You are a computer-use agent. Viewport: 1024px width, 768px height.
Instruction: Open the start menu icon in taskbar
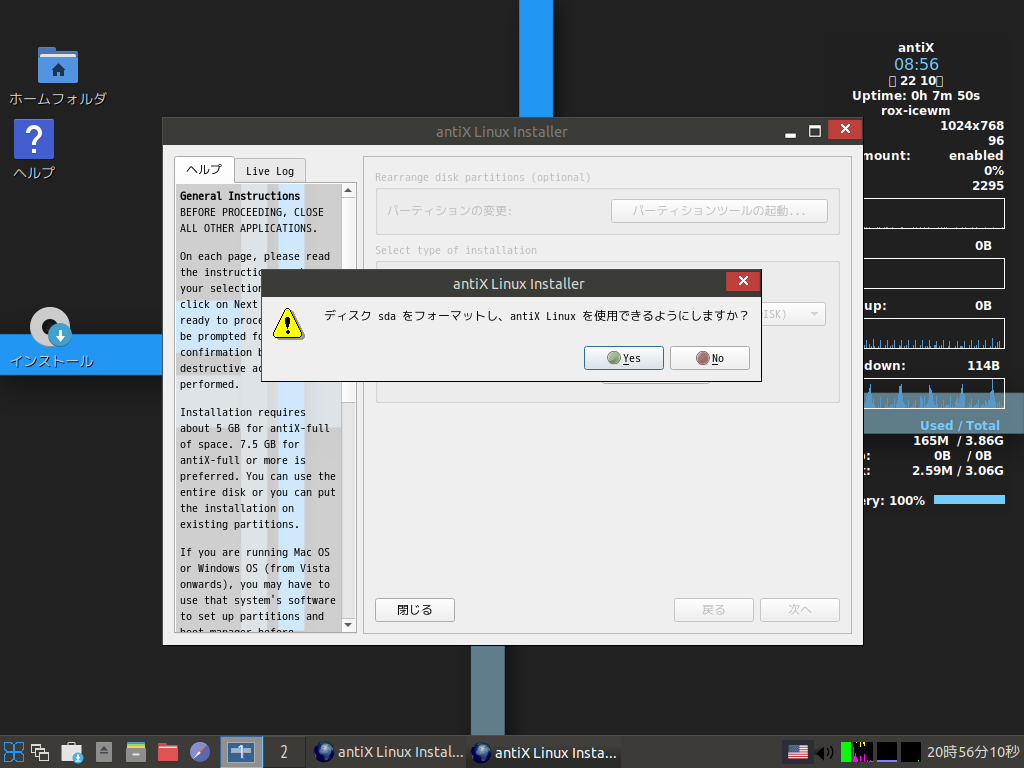pyautogui.click(x=14, y=752)
